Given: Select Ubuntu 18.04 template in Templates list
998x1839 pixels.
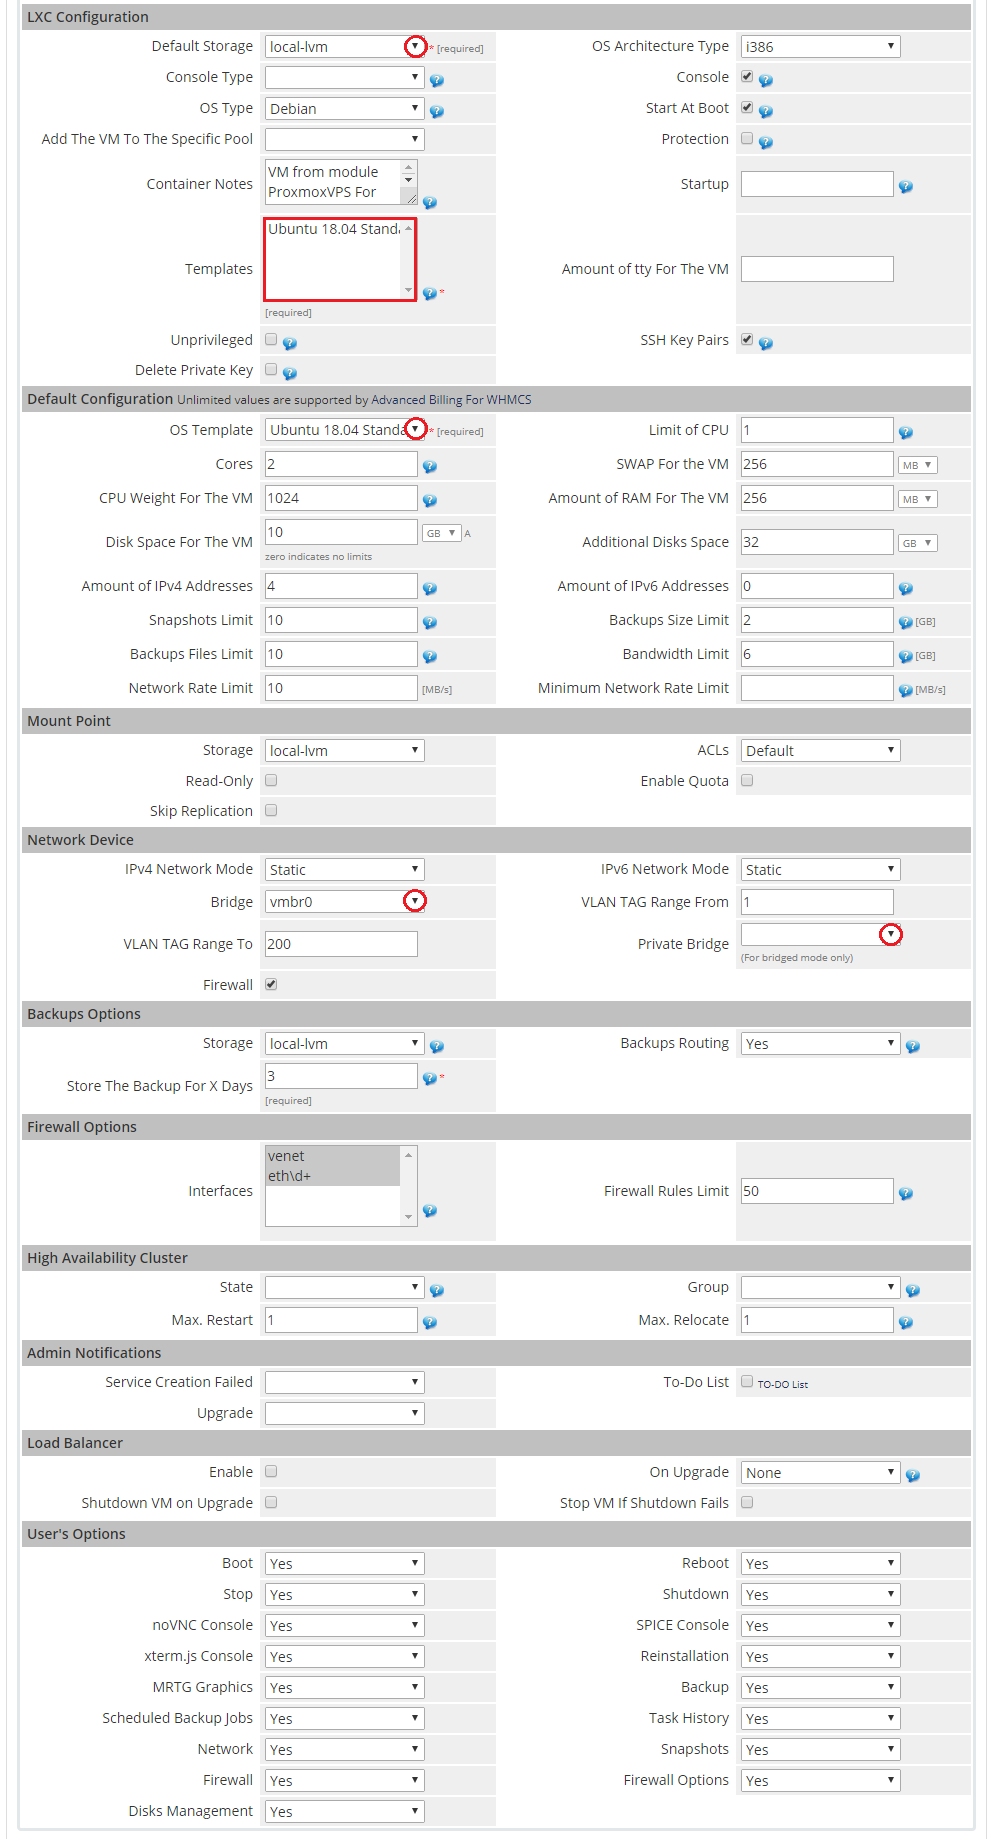Looking at the screenshot, I should [333, 229].
